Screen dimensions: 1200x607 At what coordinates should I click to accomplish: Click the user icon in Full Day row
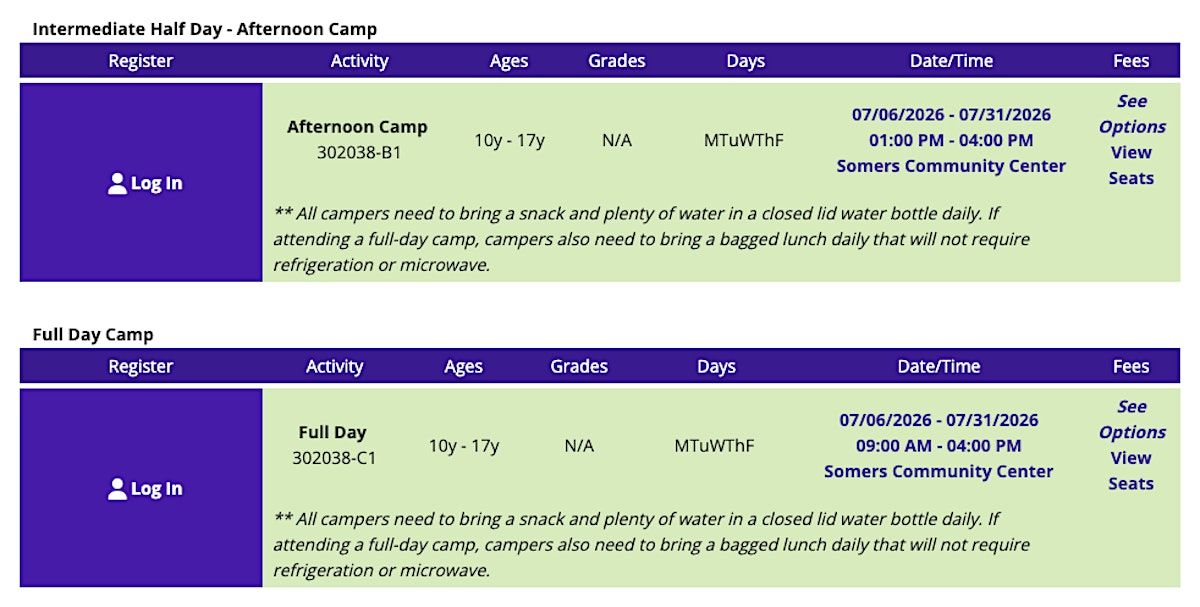tap(117, 488)
